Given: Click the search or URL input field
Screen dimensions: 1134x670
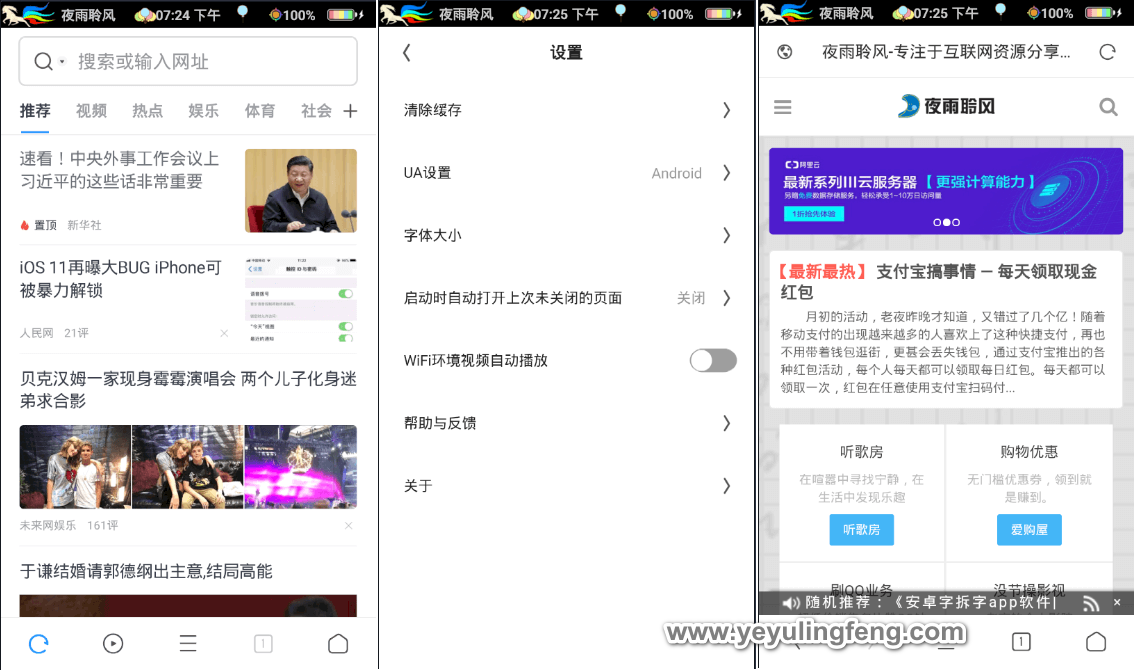Looking at the screenshot, I should pyautogui.click(x=188, y=62).
